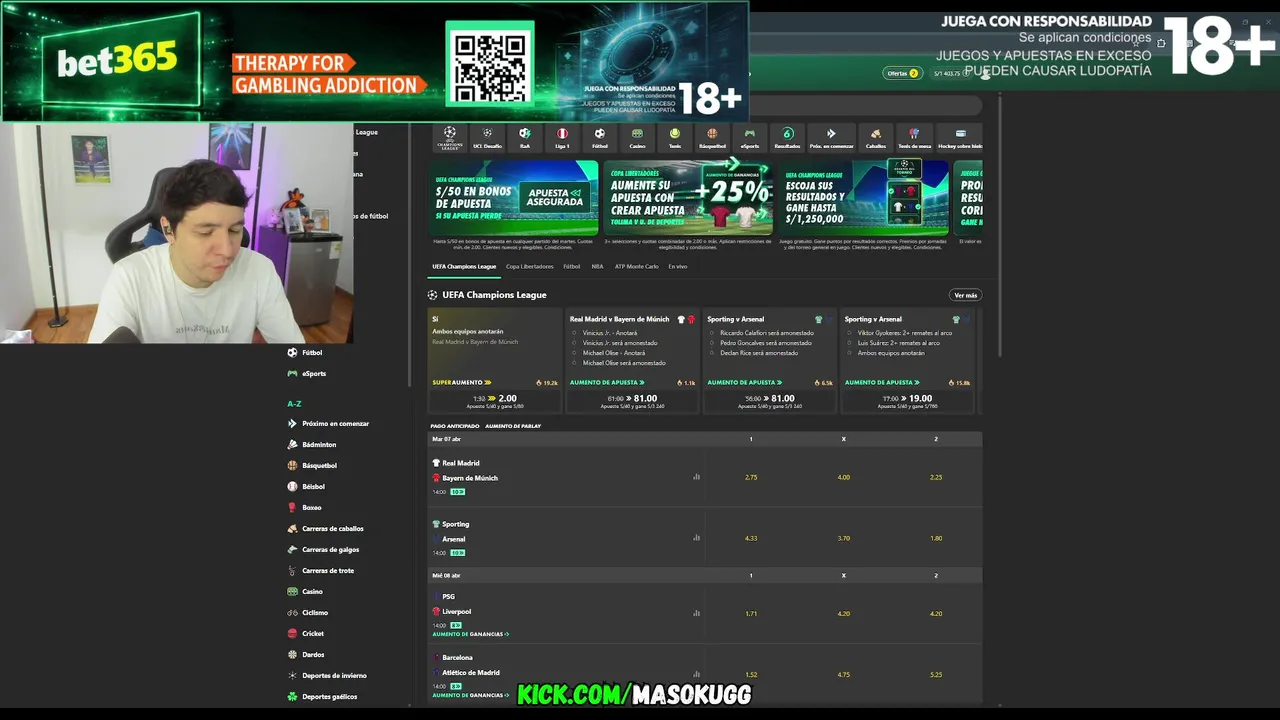Open stats icon for Real Madrid match

[696, 477]
